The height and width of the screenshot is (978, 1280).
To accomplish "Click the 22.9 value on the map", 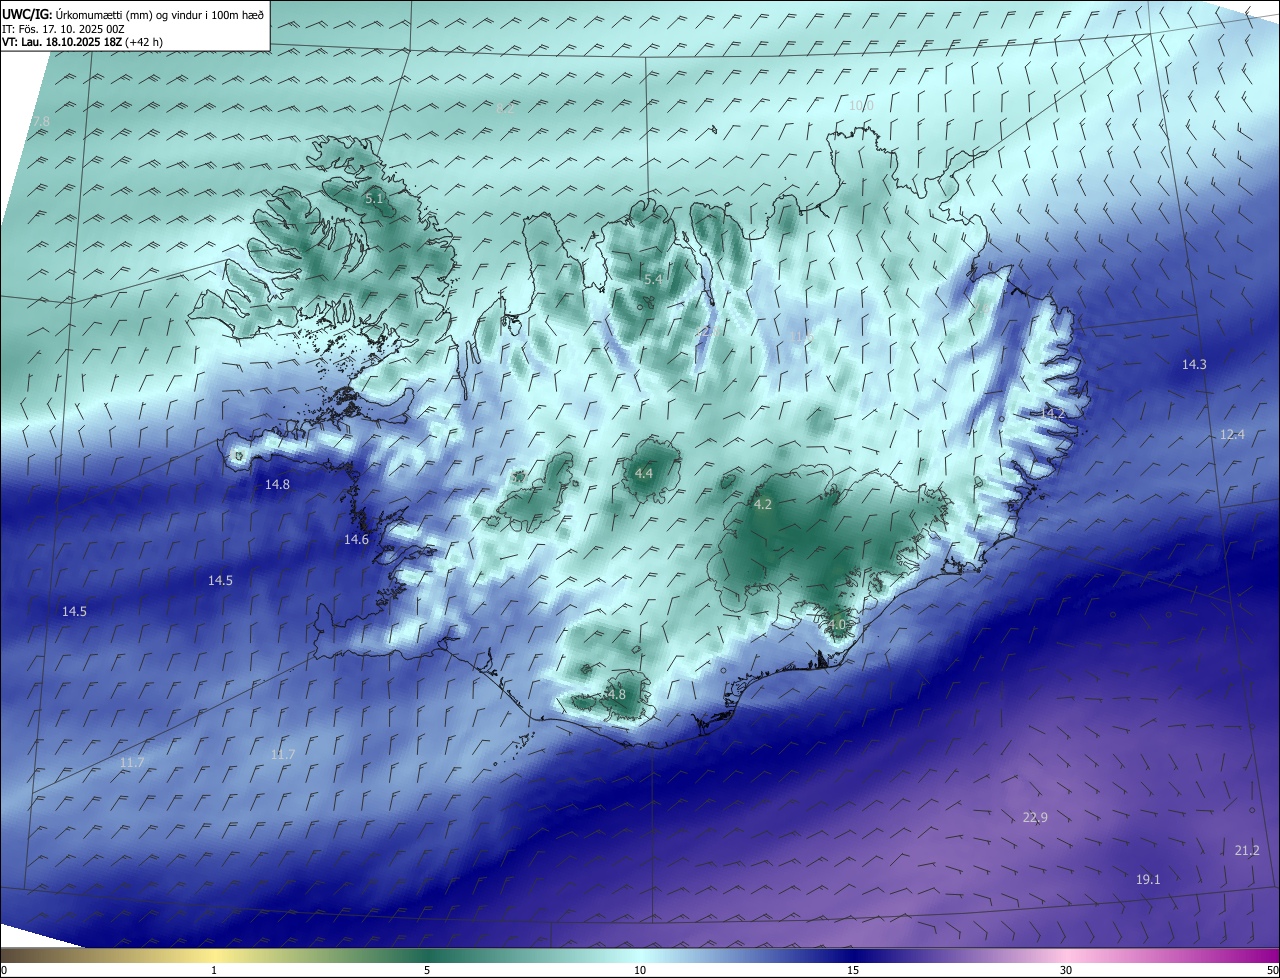I will 1035,817.
